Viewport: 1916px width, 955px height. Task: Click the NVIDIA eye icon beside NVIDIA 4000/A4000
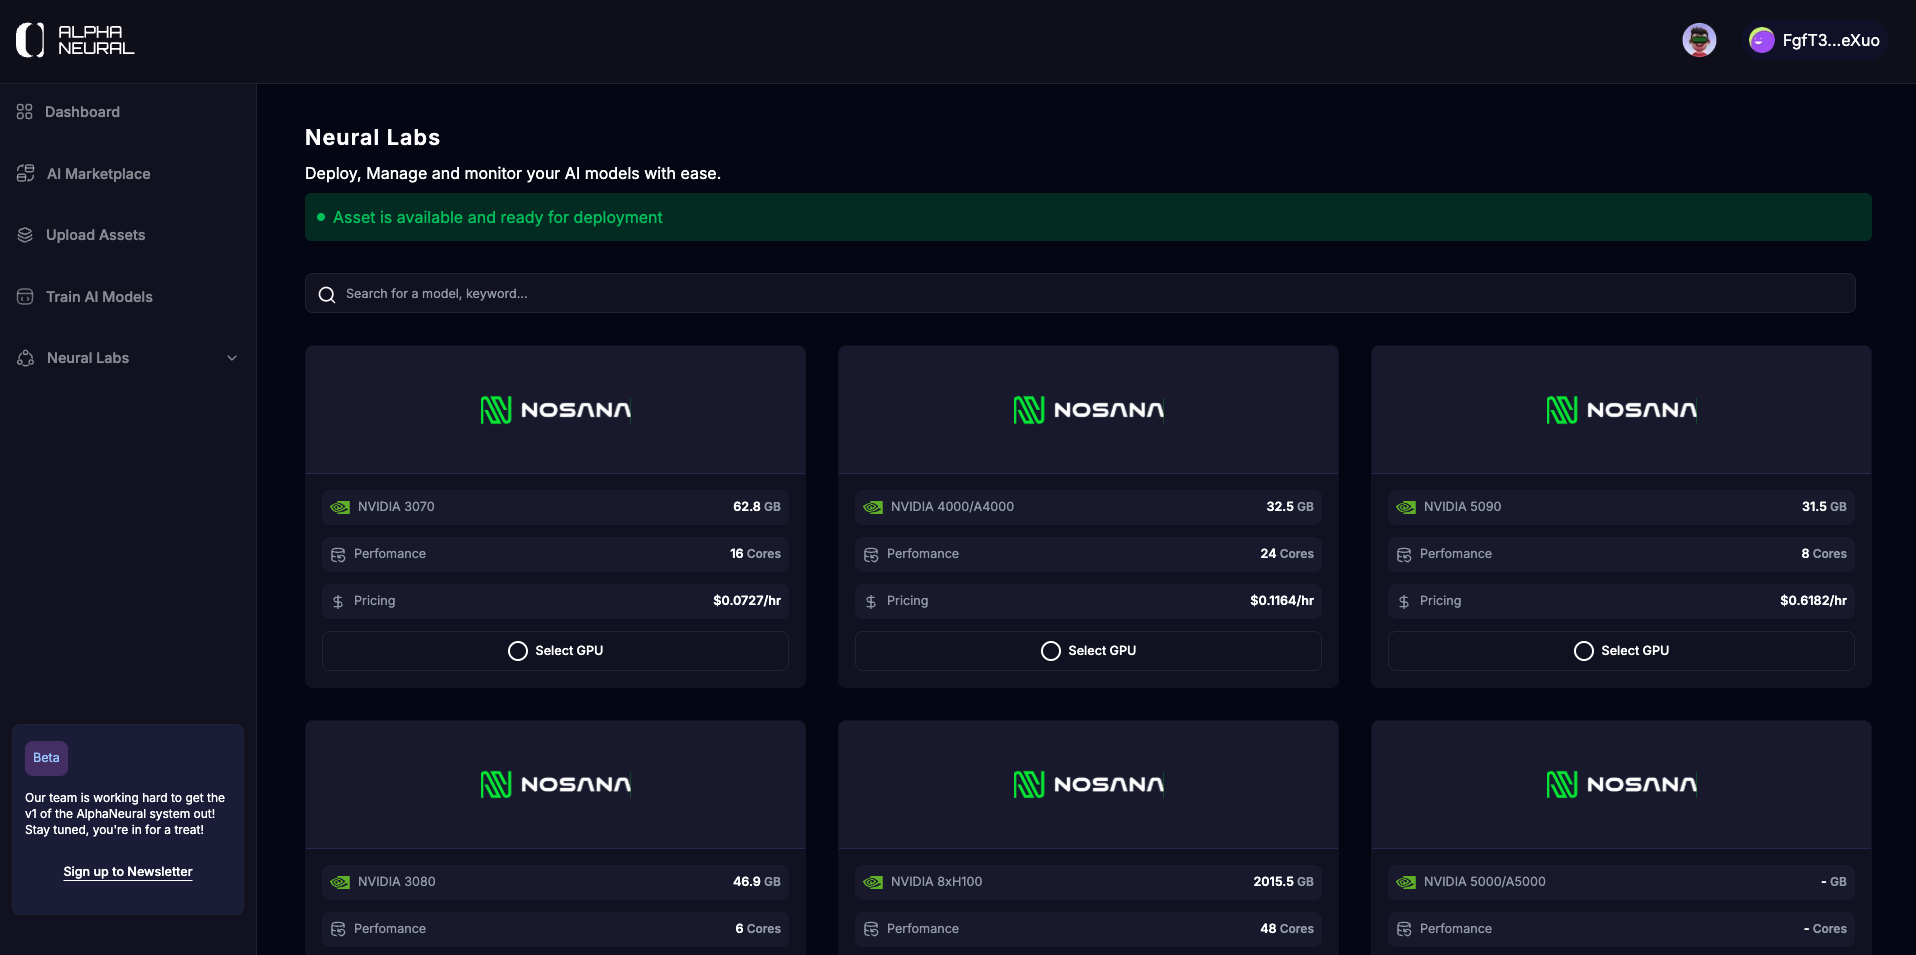(873, 507)
